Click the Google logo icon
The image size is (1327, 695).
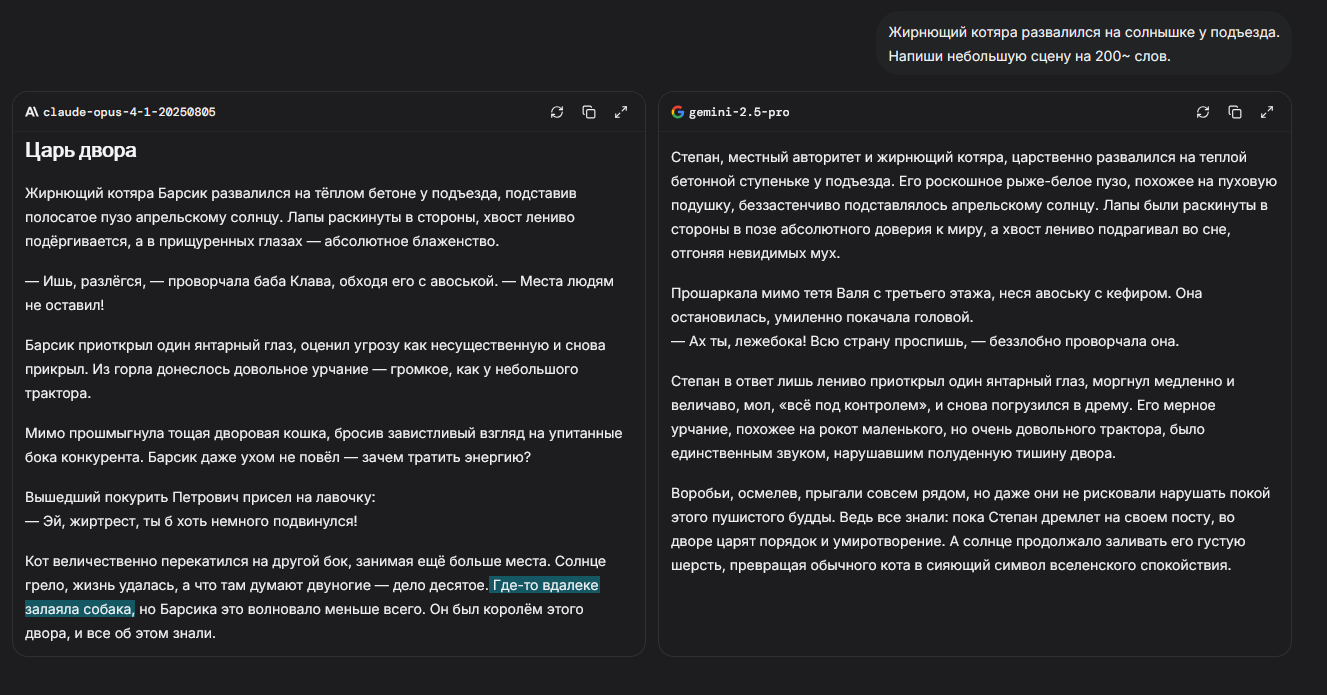[678, 112]
